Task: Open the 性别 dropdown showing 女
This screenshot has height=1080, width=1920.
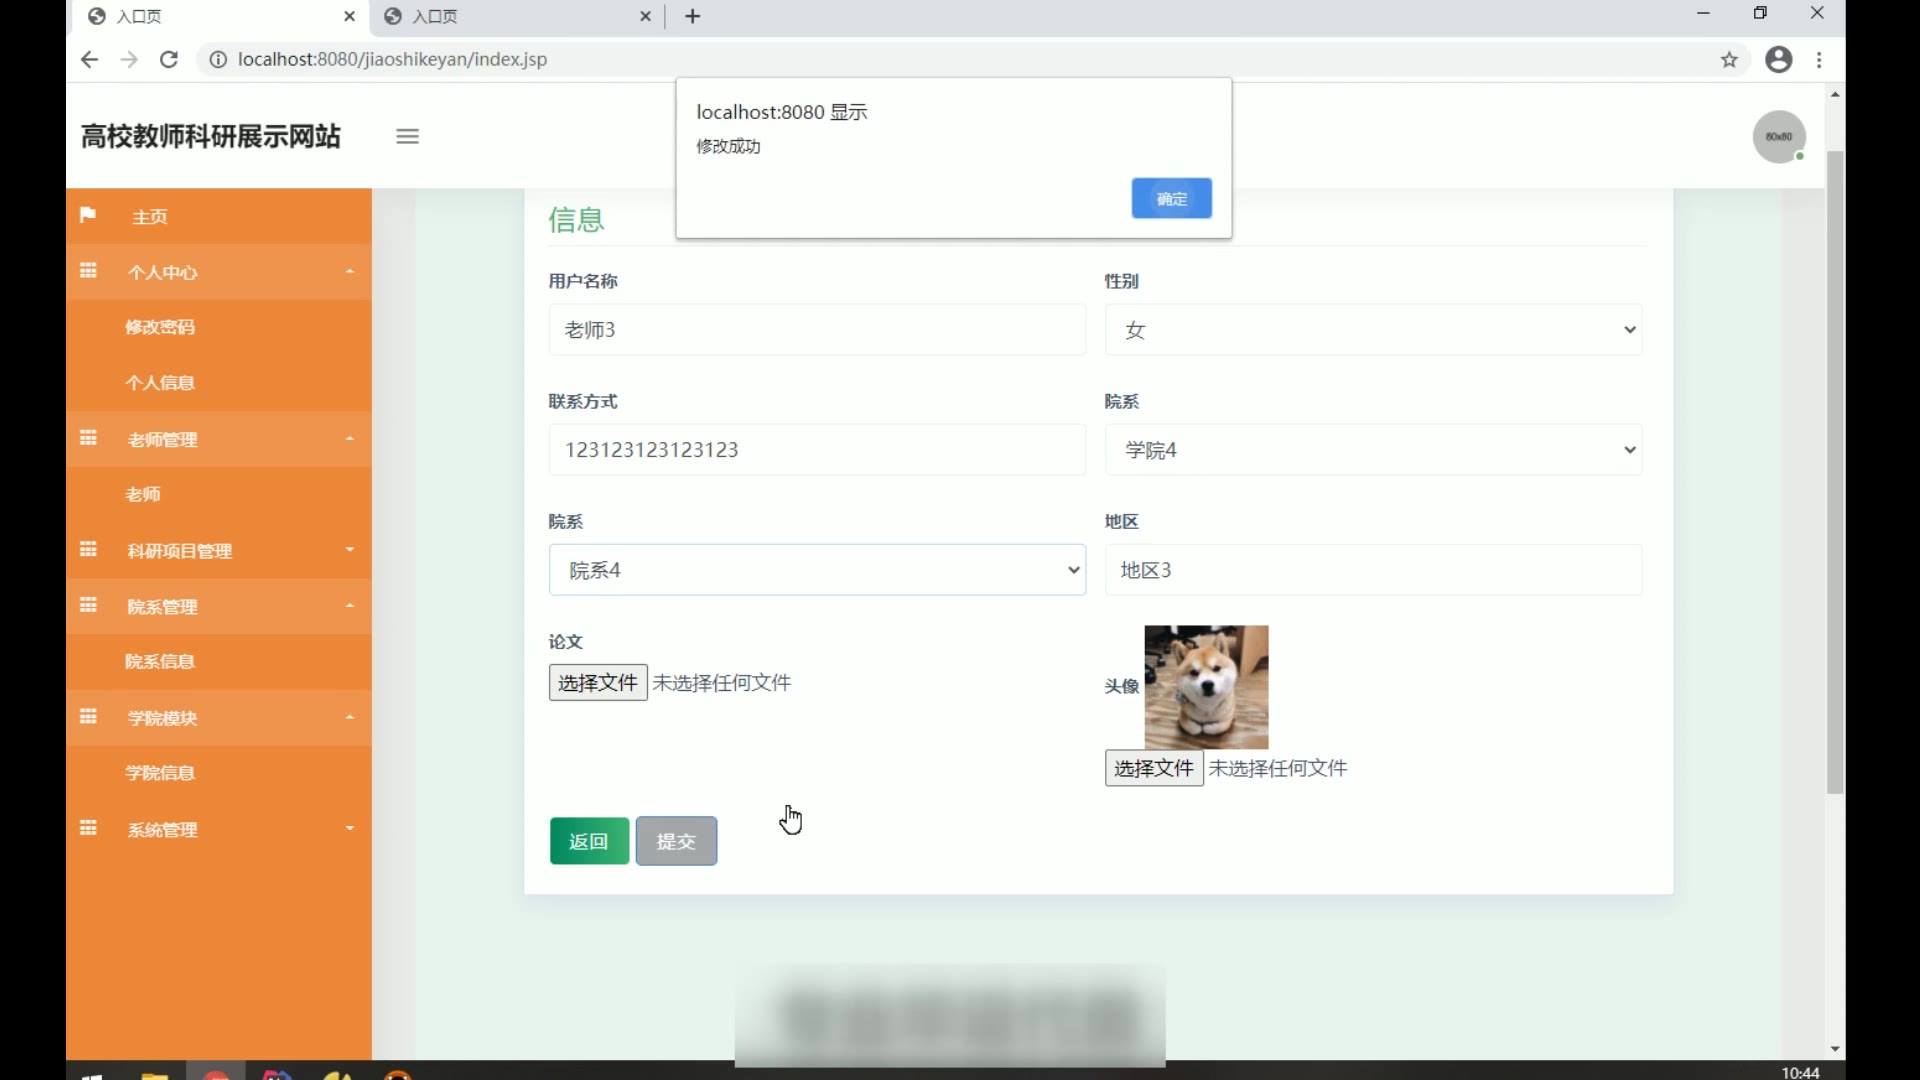Action: [x=1372, y=330]
